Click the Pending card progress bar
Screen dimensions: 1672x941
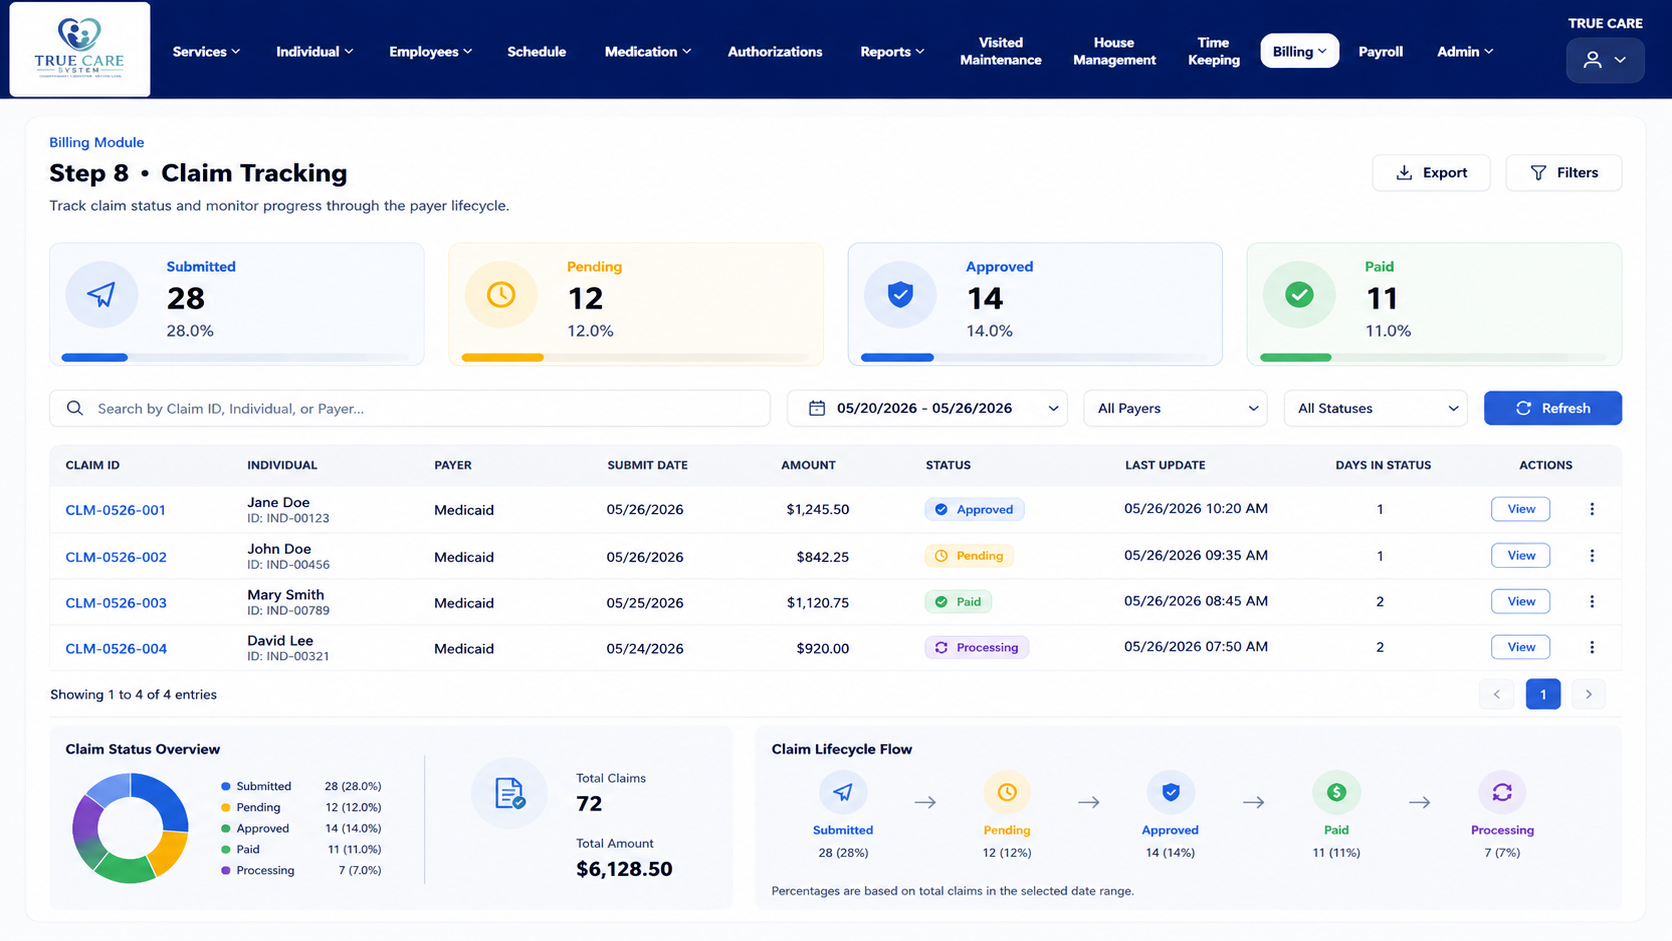click(x=635, y=357)
